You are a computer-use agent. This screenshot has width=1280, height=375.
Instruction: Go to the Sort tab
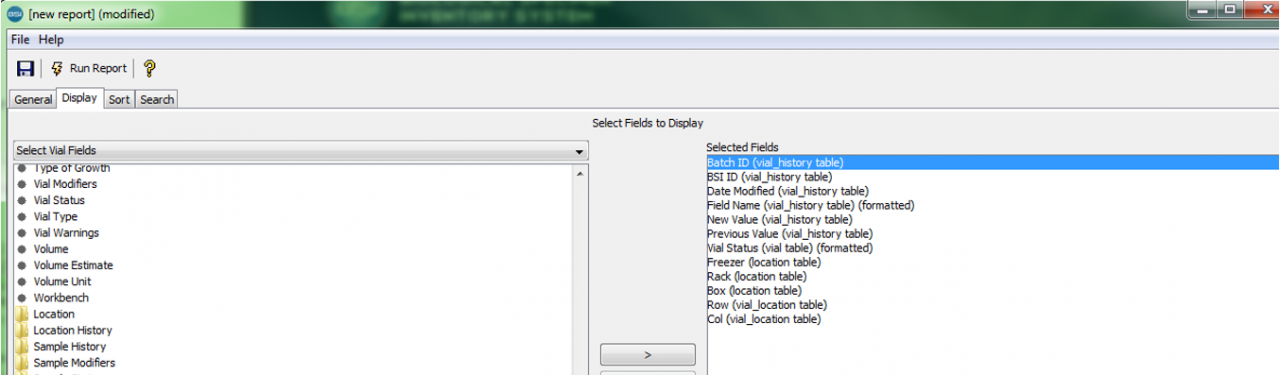(119, 99)
